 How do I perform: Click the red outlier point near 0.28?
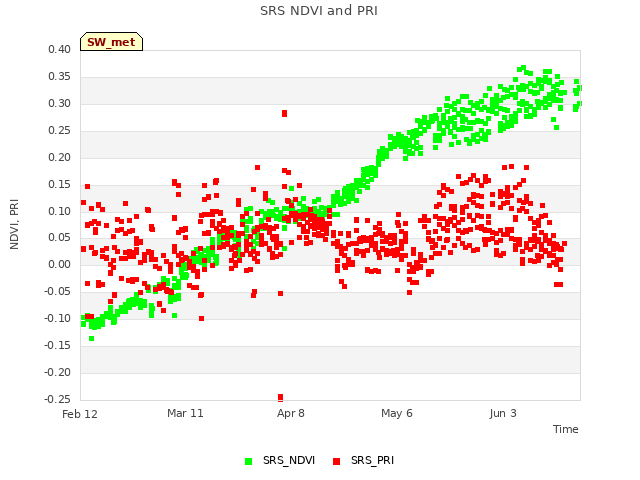[x=284, y=113]
